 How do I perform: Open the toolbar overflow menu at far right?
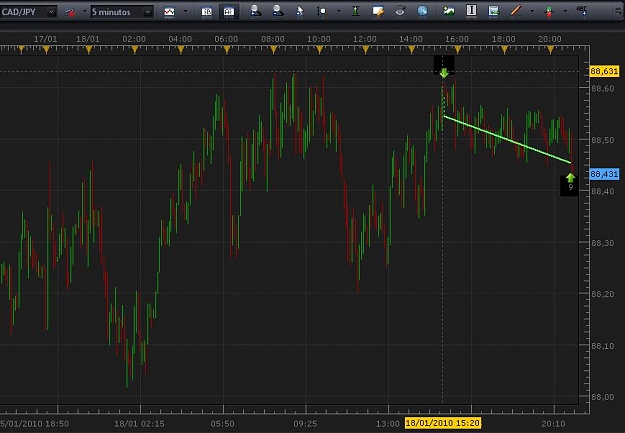pos(618,12)
